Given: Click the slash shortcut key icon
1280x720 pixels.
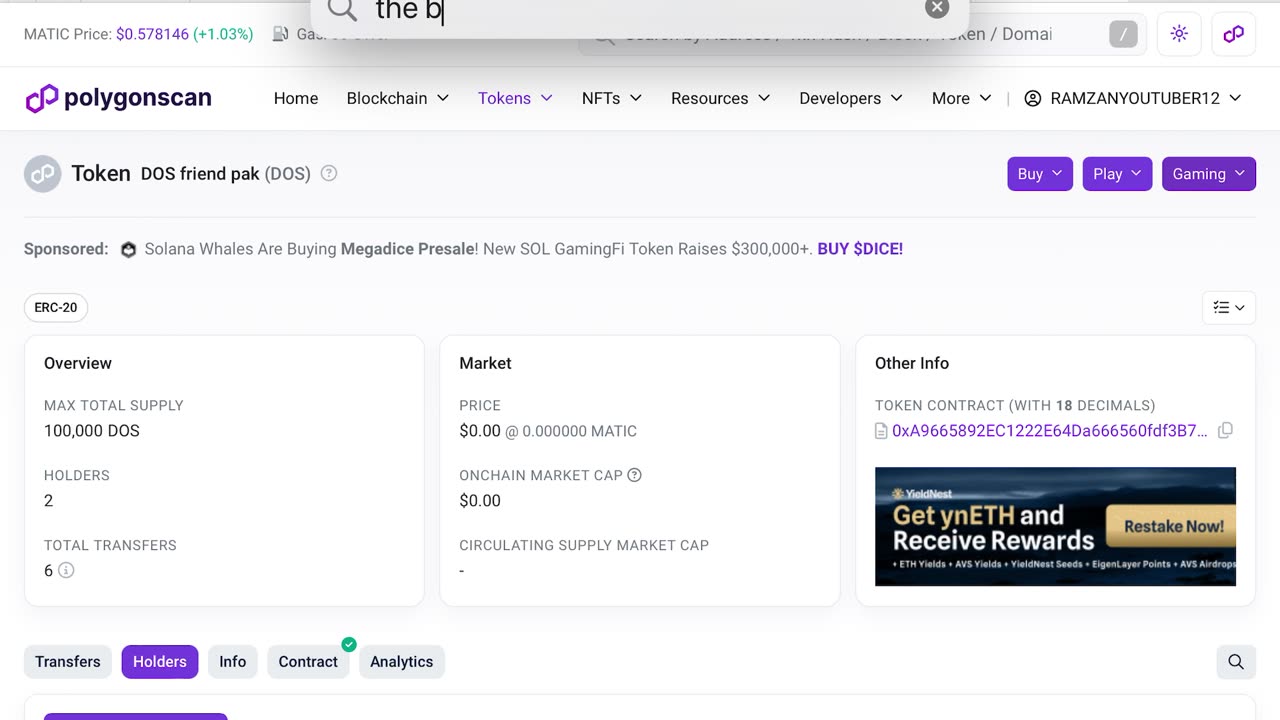Looking at the screenshot, I should [1123, 34].
